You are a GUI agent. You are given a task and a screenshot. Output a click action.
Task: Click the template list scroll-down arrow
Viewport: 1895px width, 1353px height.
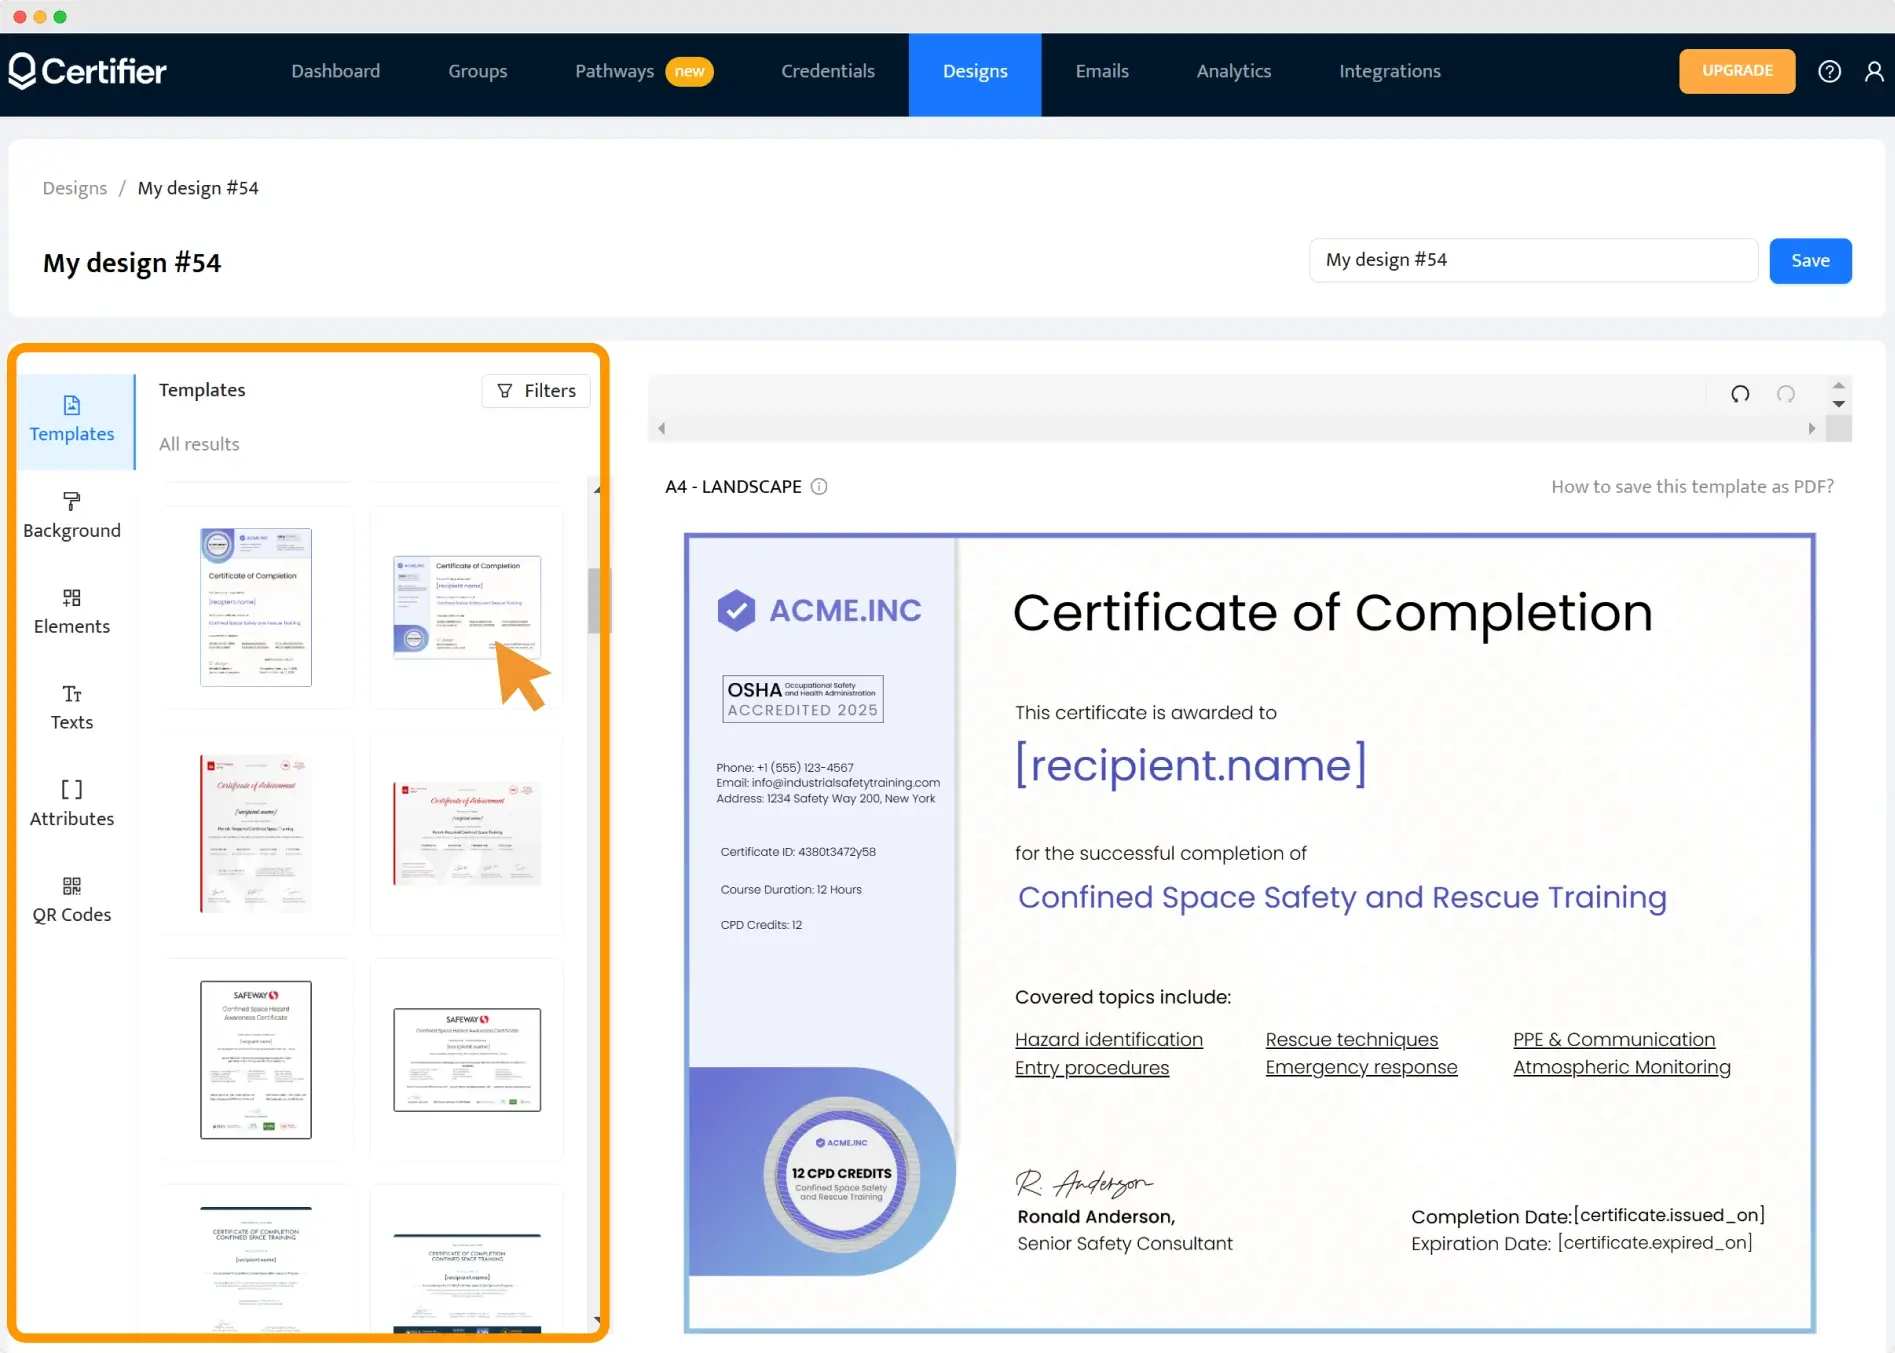[597, 1321]
